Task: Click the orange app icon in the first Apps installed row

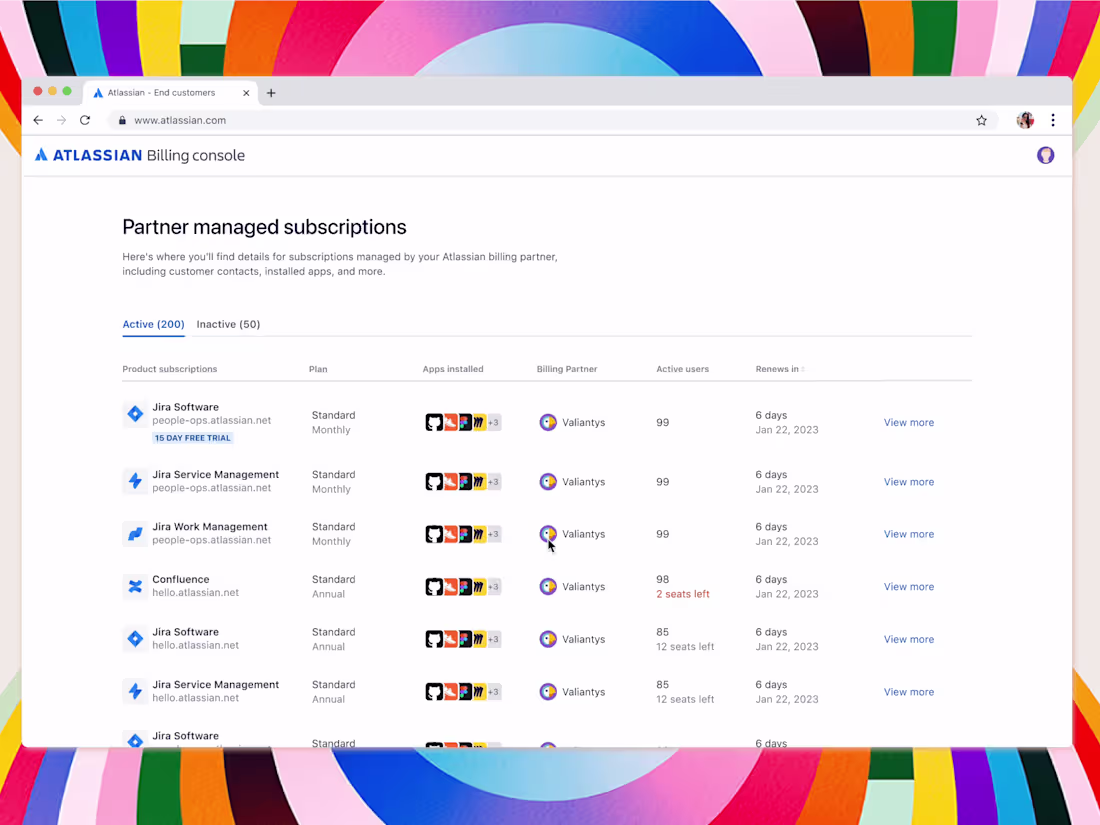Action: coord(449,422)
